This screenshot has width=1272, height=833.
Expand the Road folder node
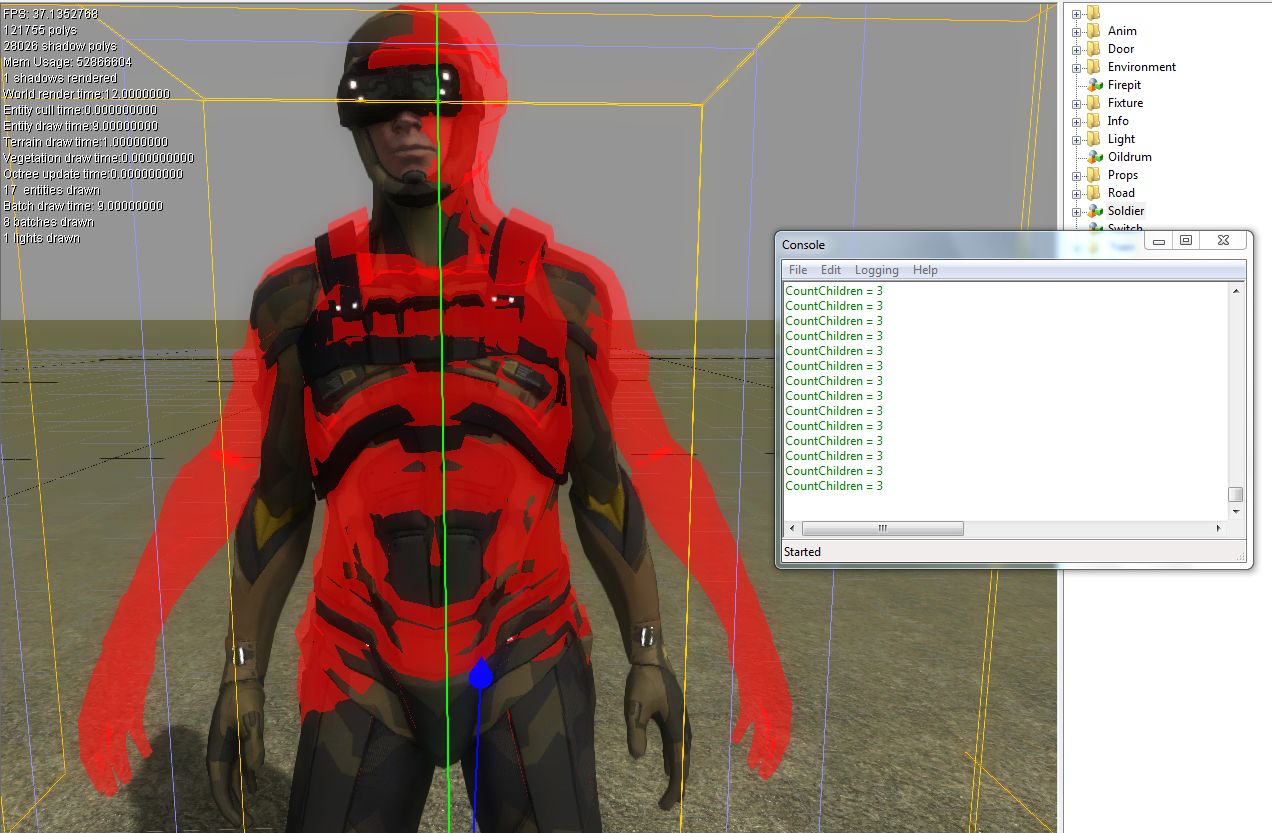coord(1077,193)
